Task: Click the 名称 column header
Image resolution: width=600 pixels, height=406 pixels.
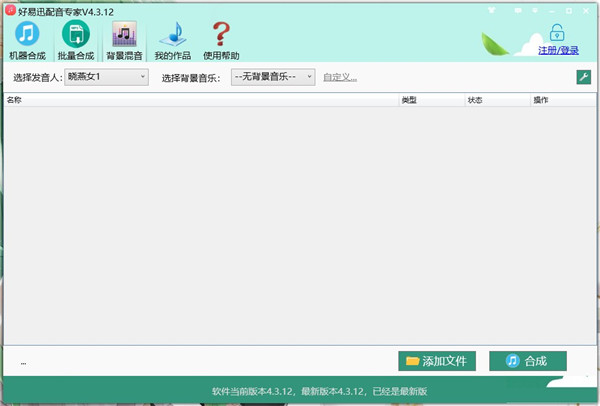Action: pyautogui.click(x=15, y=101)
